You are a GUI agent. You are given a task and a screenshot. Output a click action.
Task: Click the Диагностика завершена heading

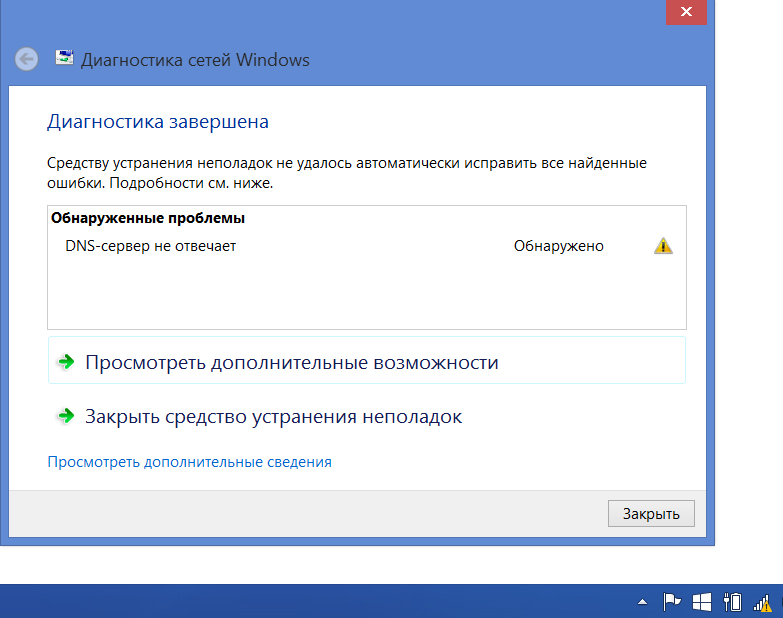[x=158, y=121]
